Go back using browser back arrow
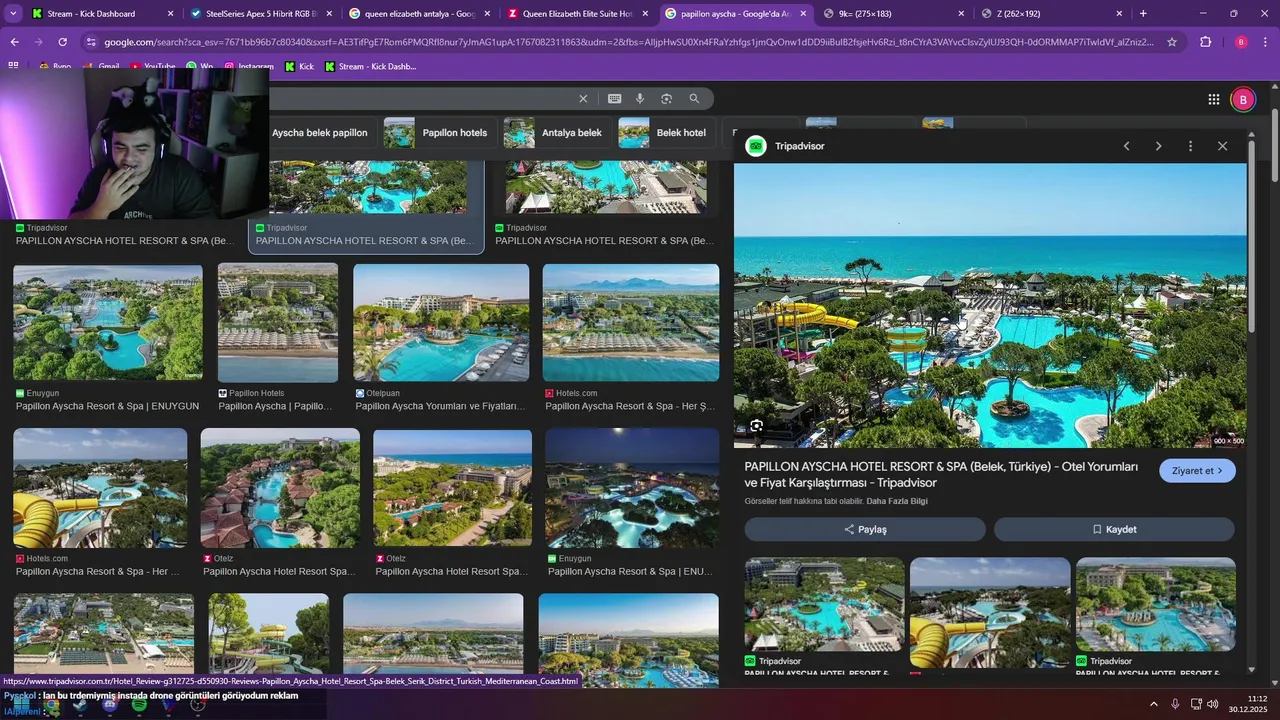The image size is (1280, 720). (x=14, y=42)
